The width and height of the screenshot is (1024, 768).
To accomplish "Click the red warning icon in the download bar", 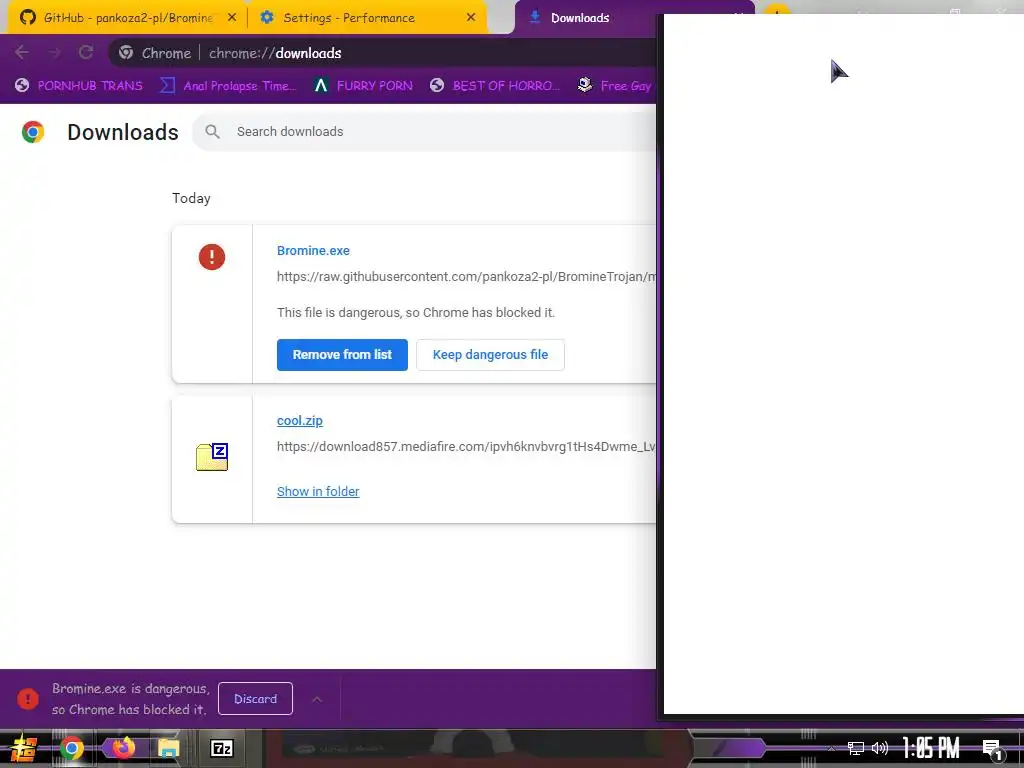I will click(x=27, y=699).
